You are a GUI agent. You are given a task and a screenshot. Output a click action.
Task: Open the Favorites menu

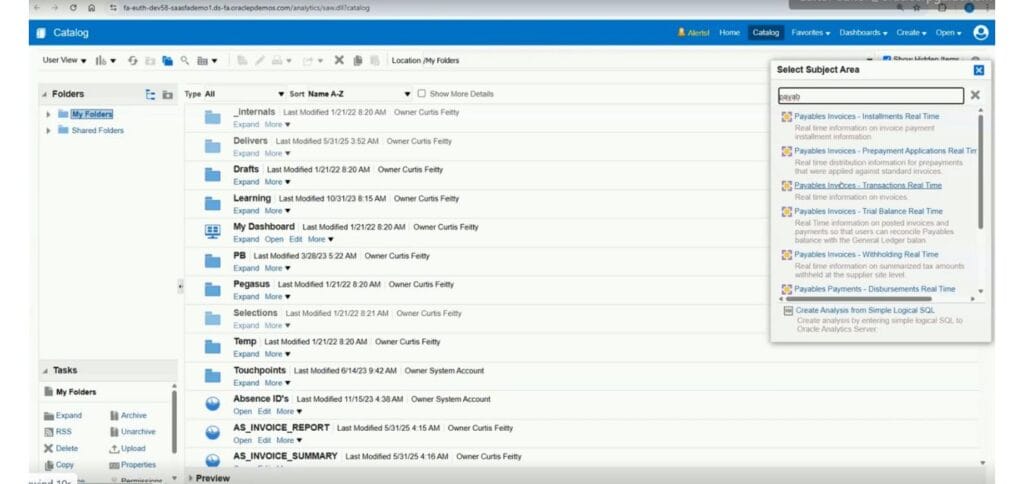810,33
